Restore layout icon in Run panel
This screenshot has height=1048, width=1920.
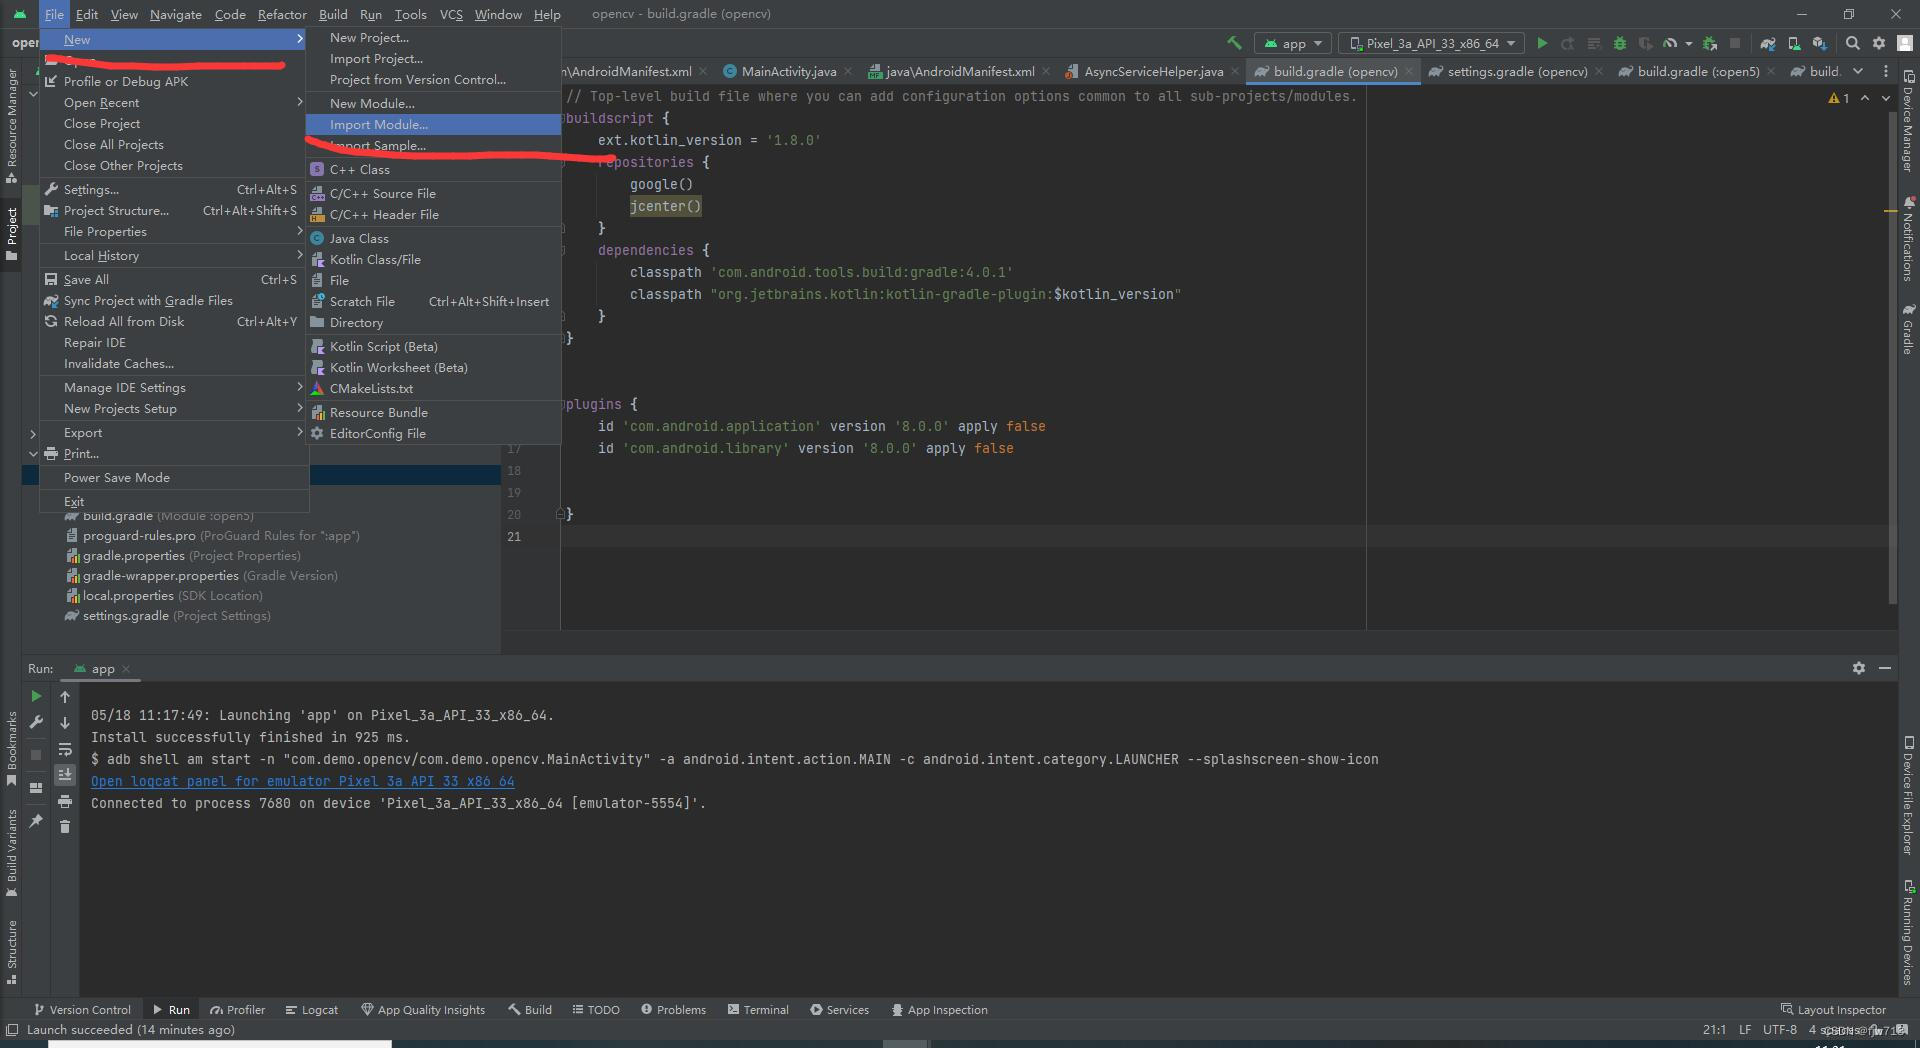point(36,787)
